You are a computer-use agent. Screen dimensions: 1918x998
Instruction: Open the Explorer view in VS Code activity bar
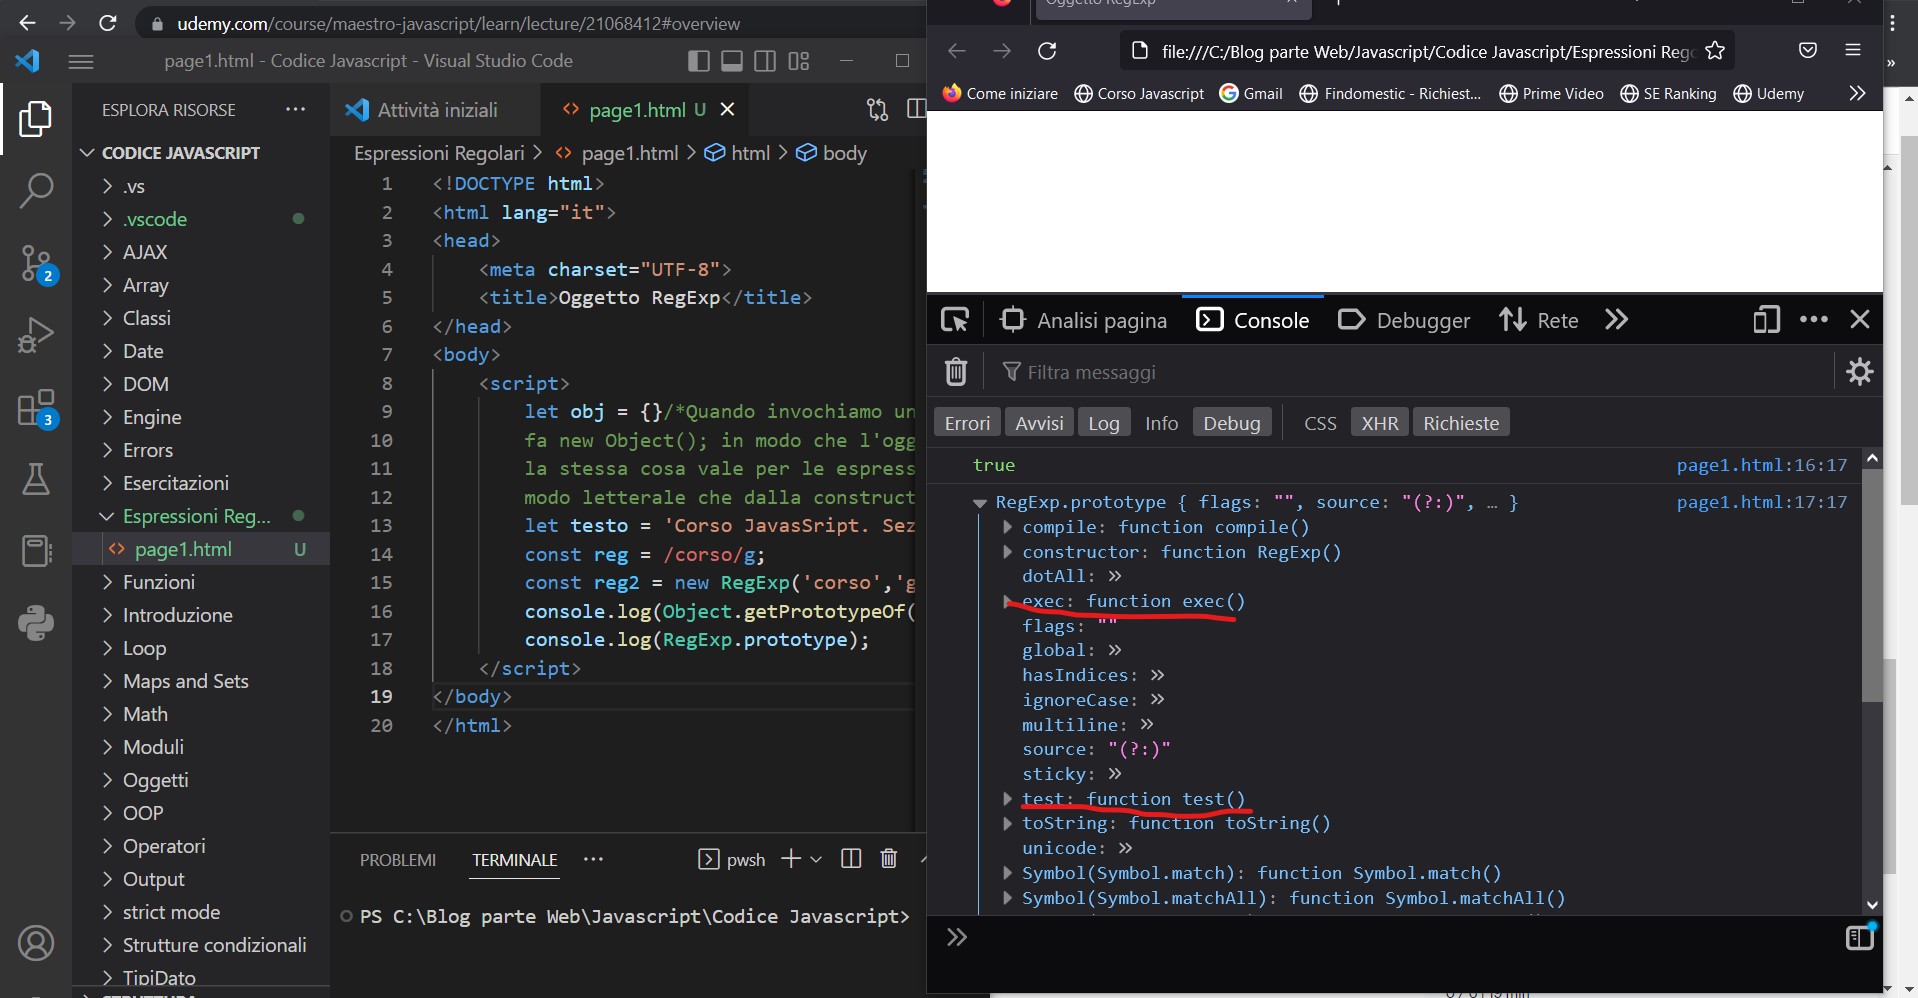[36, 119]
